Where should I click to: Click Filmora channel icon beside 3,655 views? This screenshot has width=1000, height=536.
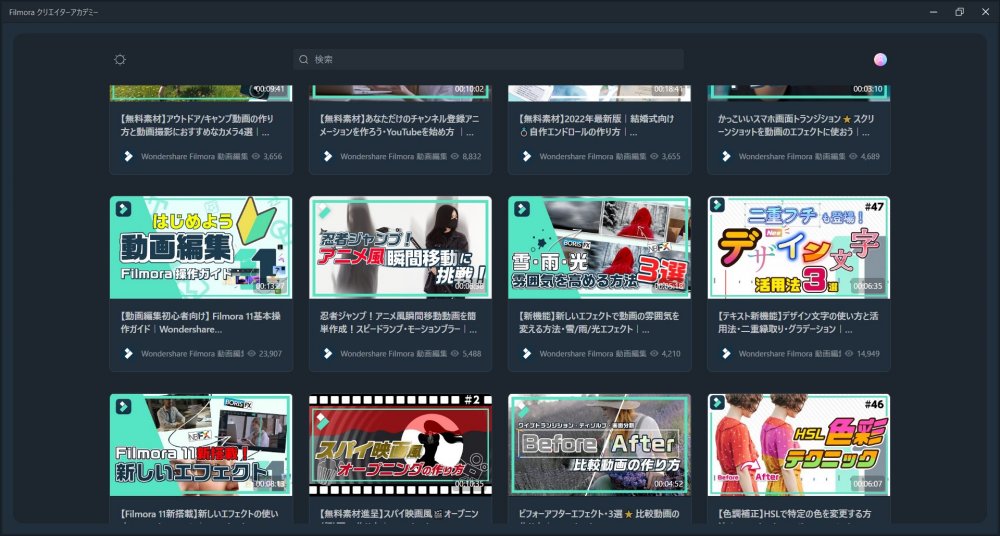click(527, 156)
